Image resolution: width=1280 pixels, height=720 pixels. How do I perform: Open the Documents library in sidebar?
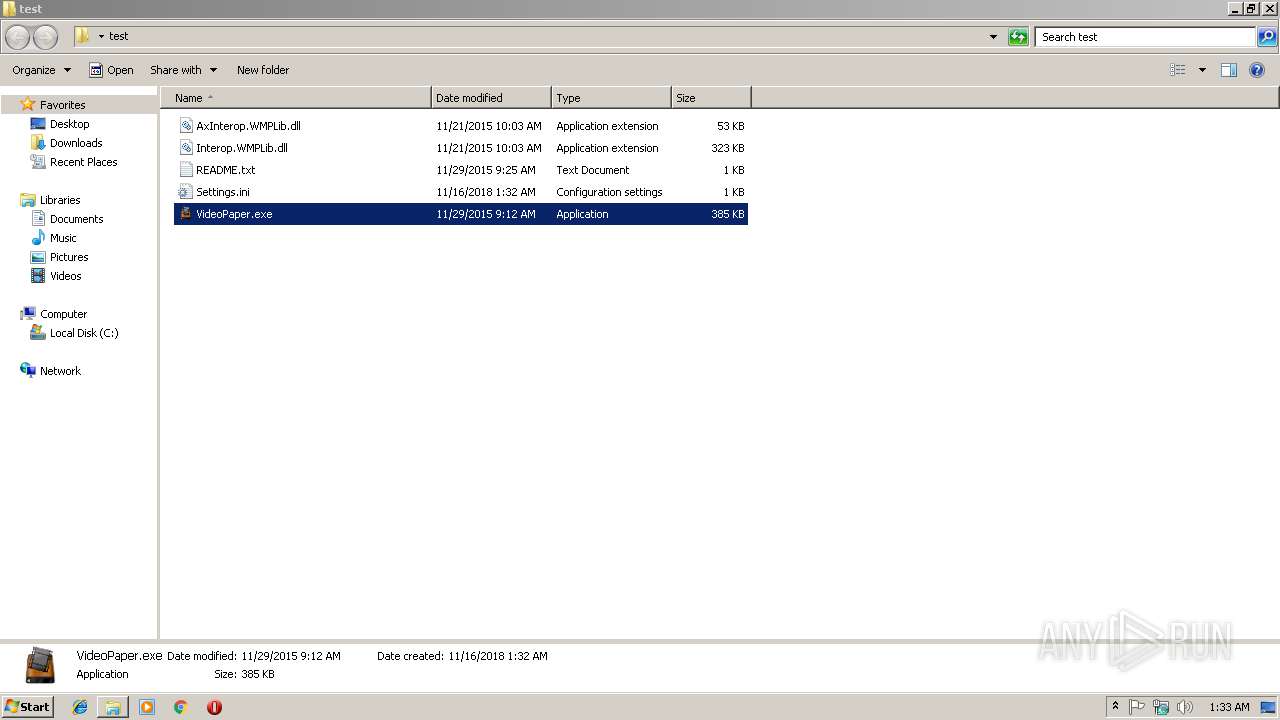pos(76,219)
